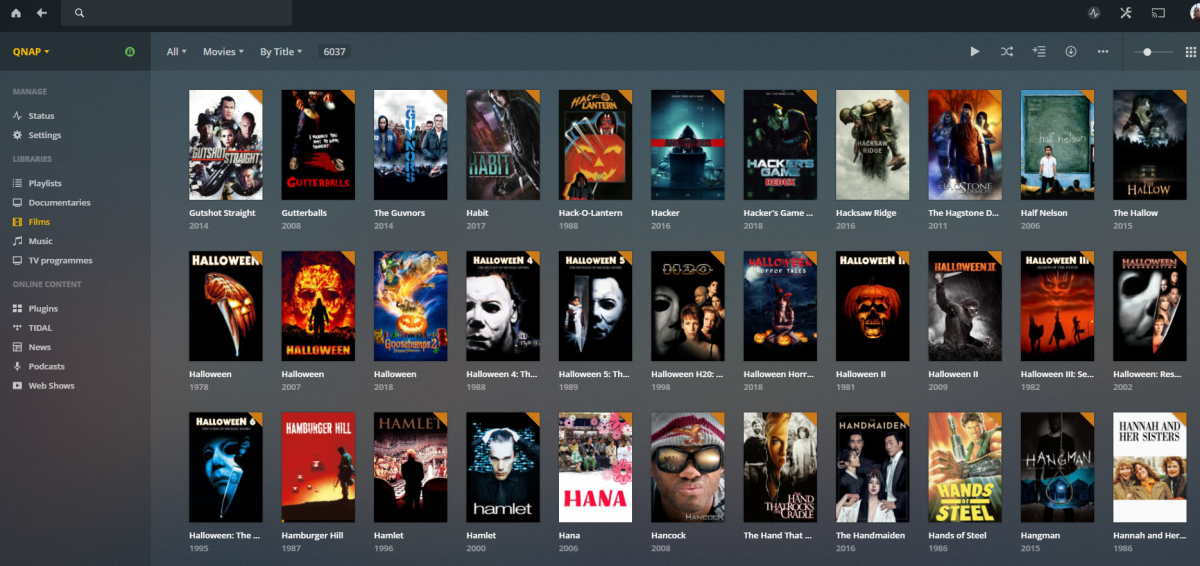Open Halloween II 1981 poster
Screen dimensions: 1200x566
pyautogui.click(x=873, y=306)
